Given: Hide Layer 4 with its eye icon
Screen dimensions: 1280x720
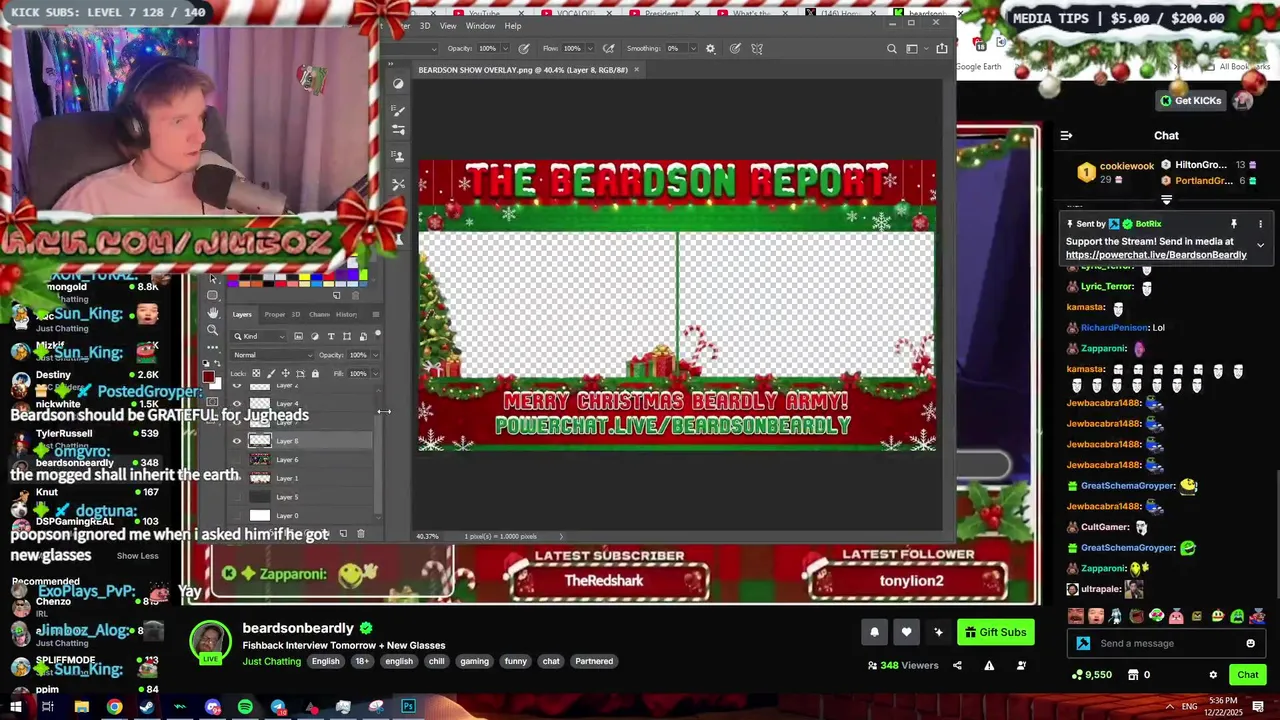Looking at the screenshot, I should [237, 403].
